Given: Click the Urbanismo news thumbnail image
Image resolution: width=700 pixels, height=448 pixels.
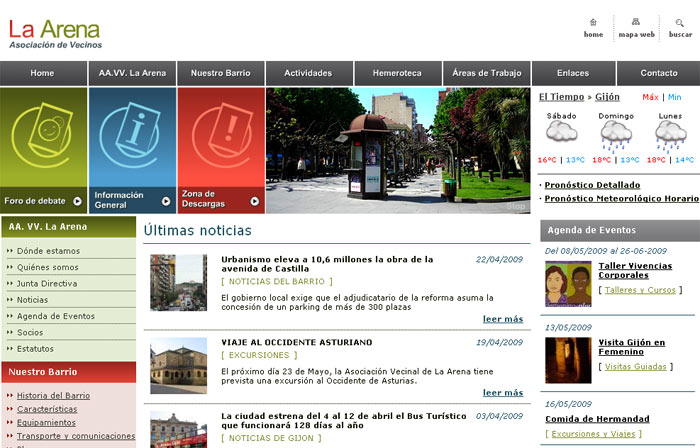Looking at the screenshot, I should pos(178,283).
